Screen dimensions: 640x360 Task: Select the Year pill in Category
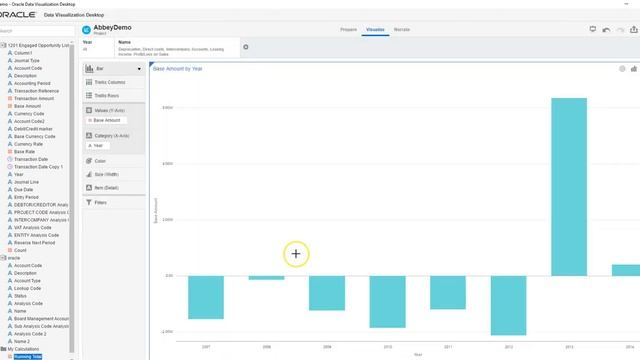coord(97,146)
